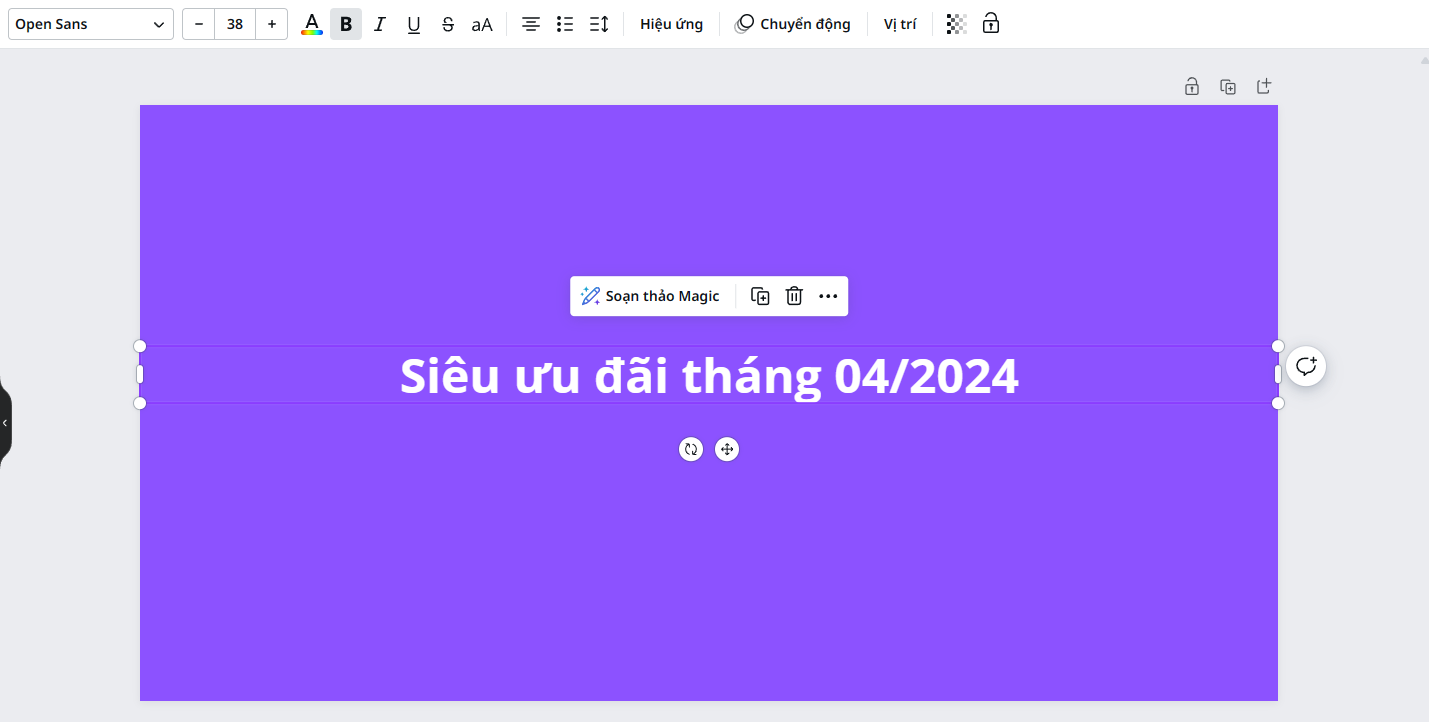Screen dimensions: 1429x722
Task: Open line spacing options
Action: (x=599, y=24)
